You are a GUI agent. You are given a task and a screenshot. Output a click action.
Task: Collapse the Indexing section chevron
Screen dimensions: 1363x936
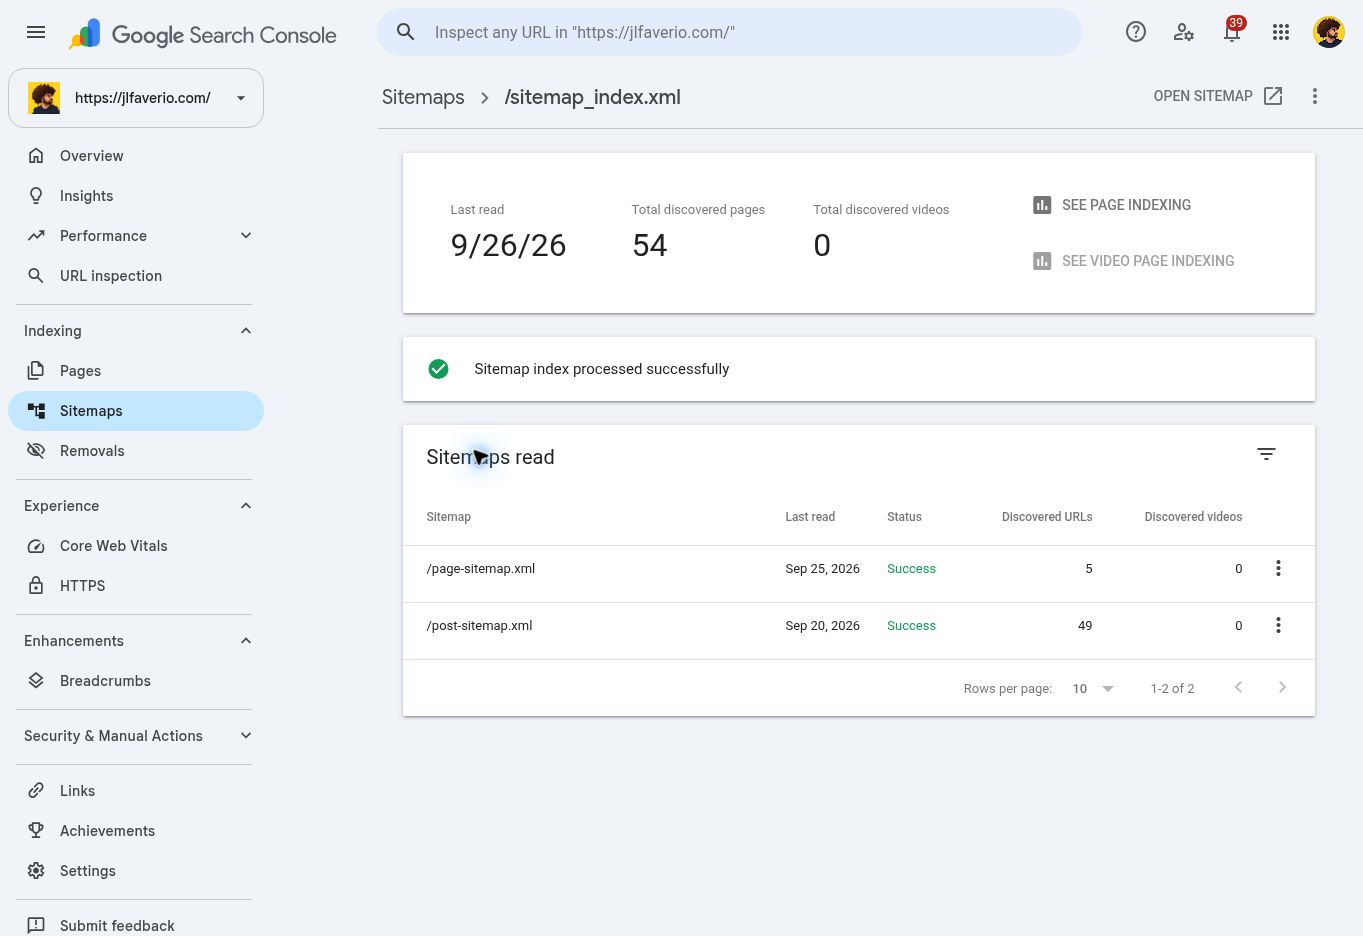(246, 331)
